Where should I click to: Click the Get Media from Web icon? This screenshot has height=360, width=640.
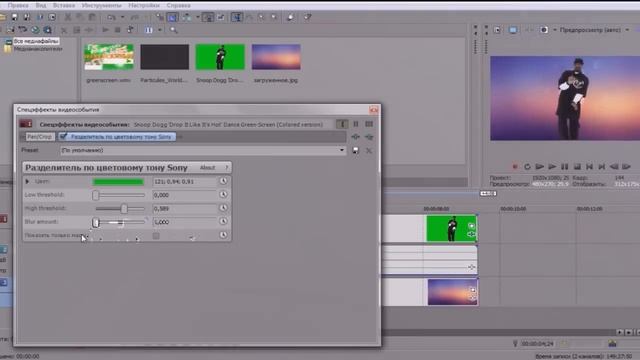click(x=47, y=30)
